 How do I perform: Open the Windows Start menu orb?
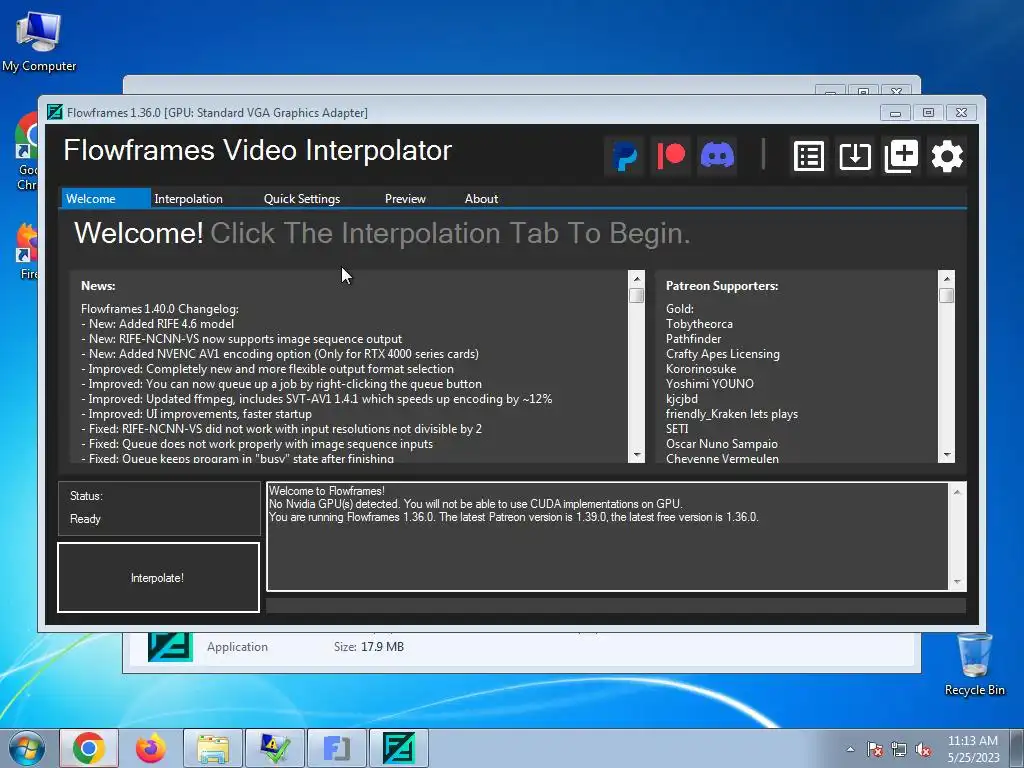click(x=26, y=748)
